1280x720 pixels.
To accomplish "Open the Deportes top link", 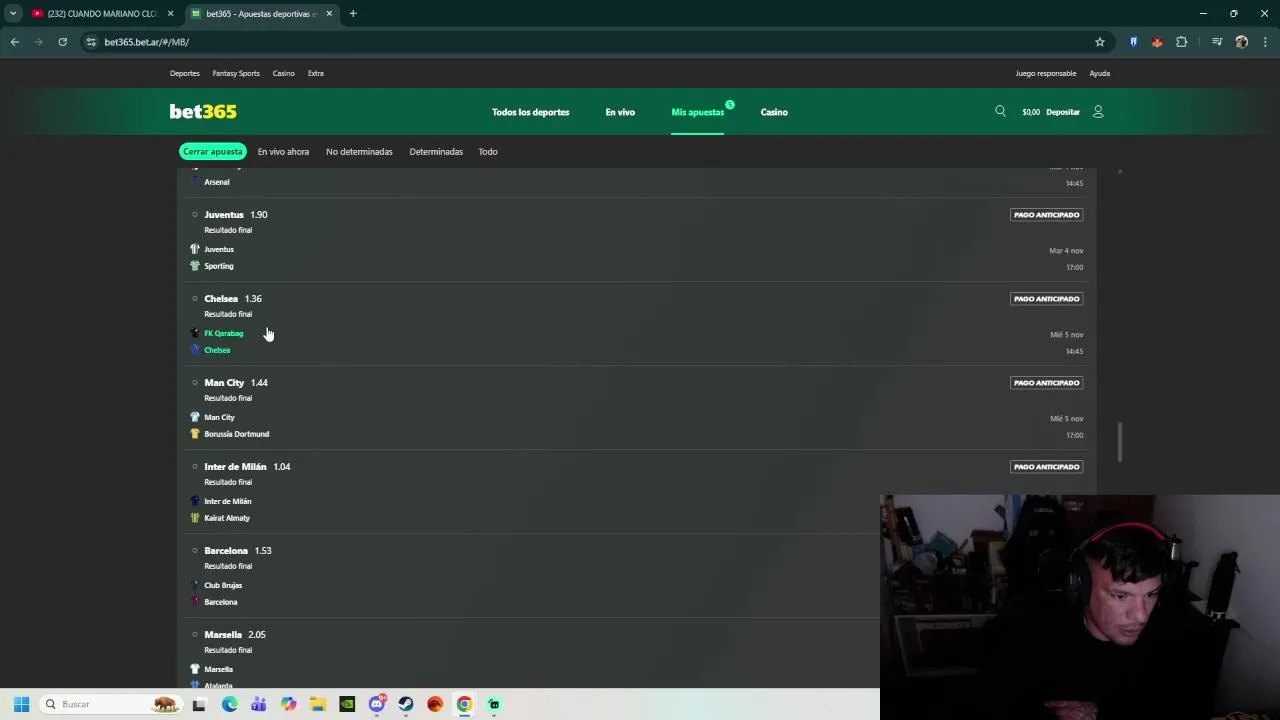I will pos(184,73).
